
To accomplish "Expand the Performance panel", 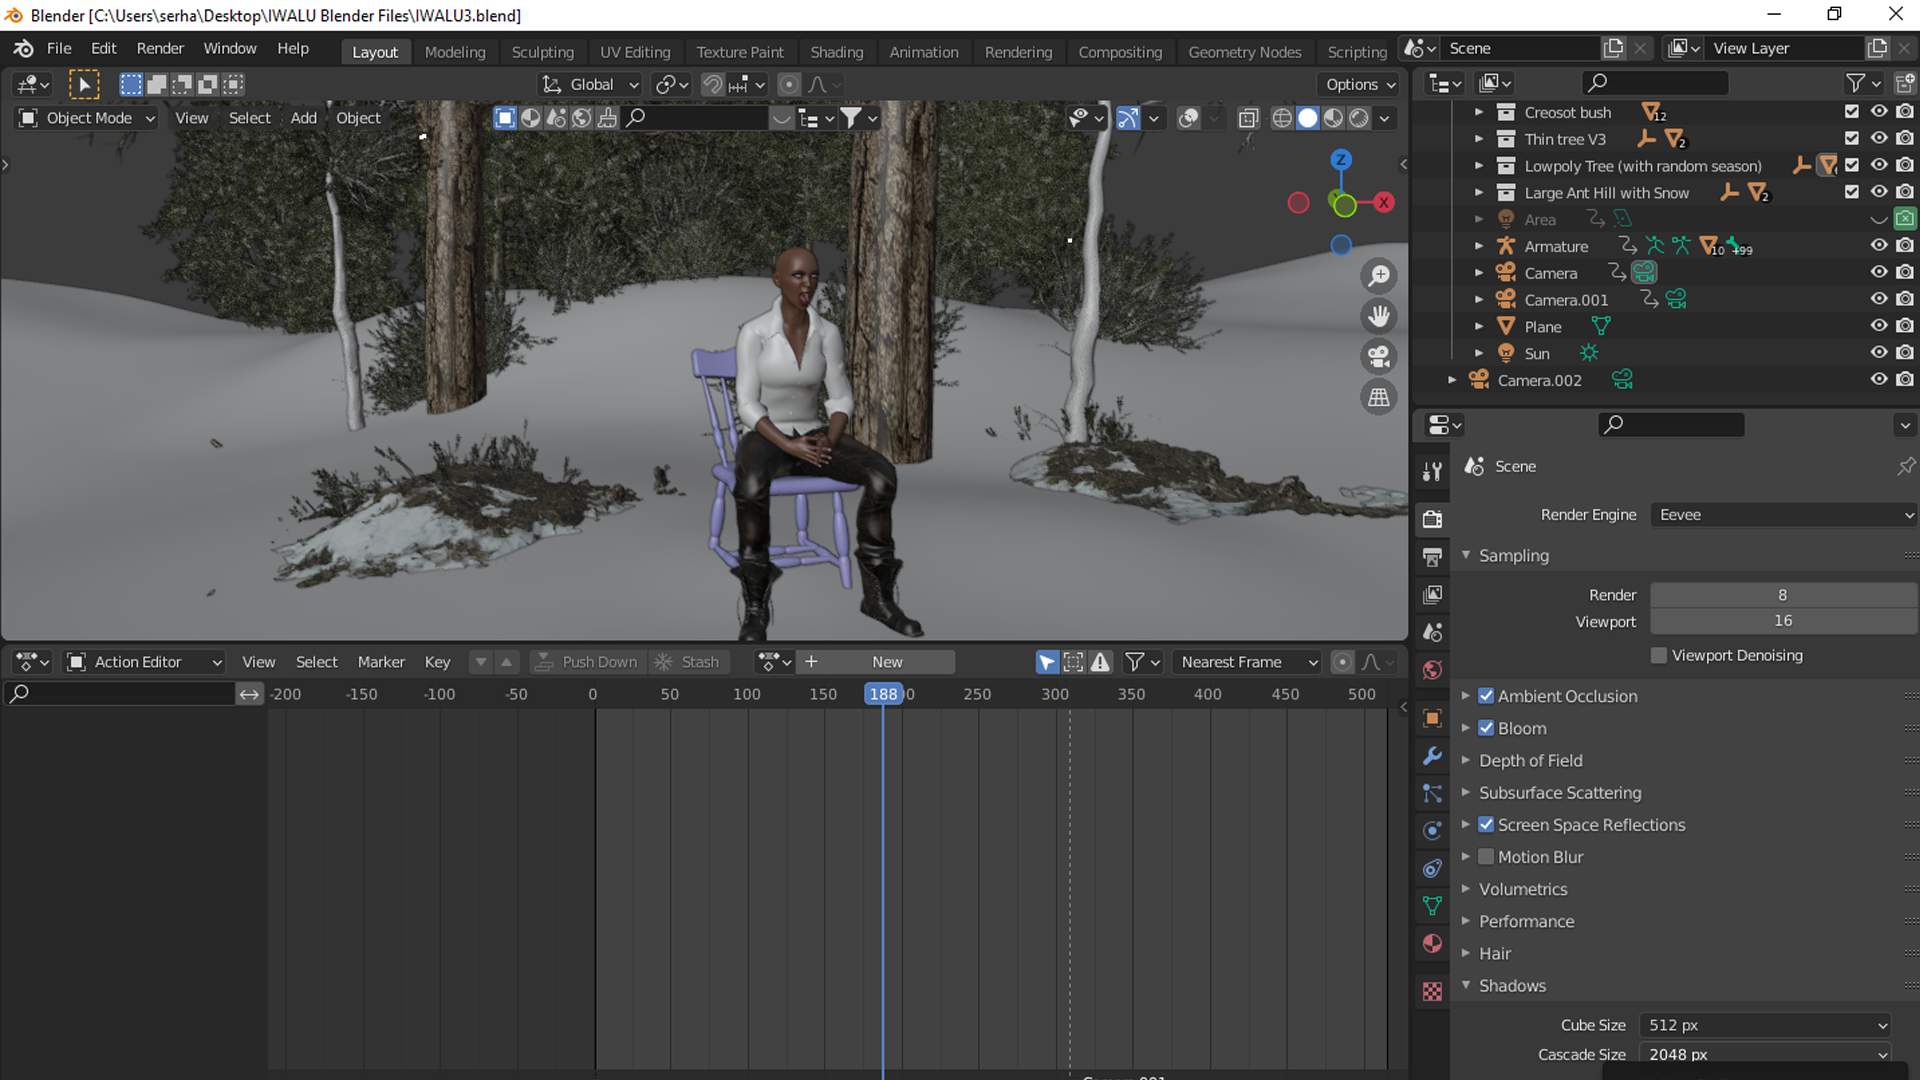I will [x=1526, y=921].
